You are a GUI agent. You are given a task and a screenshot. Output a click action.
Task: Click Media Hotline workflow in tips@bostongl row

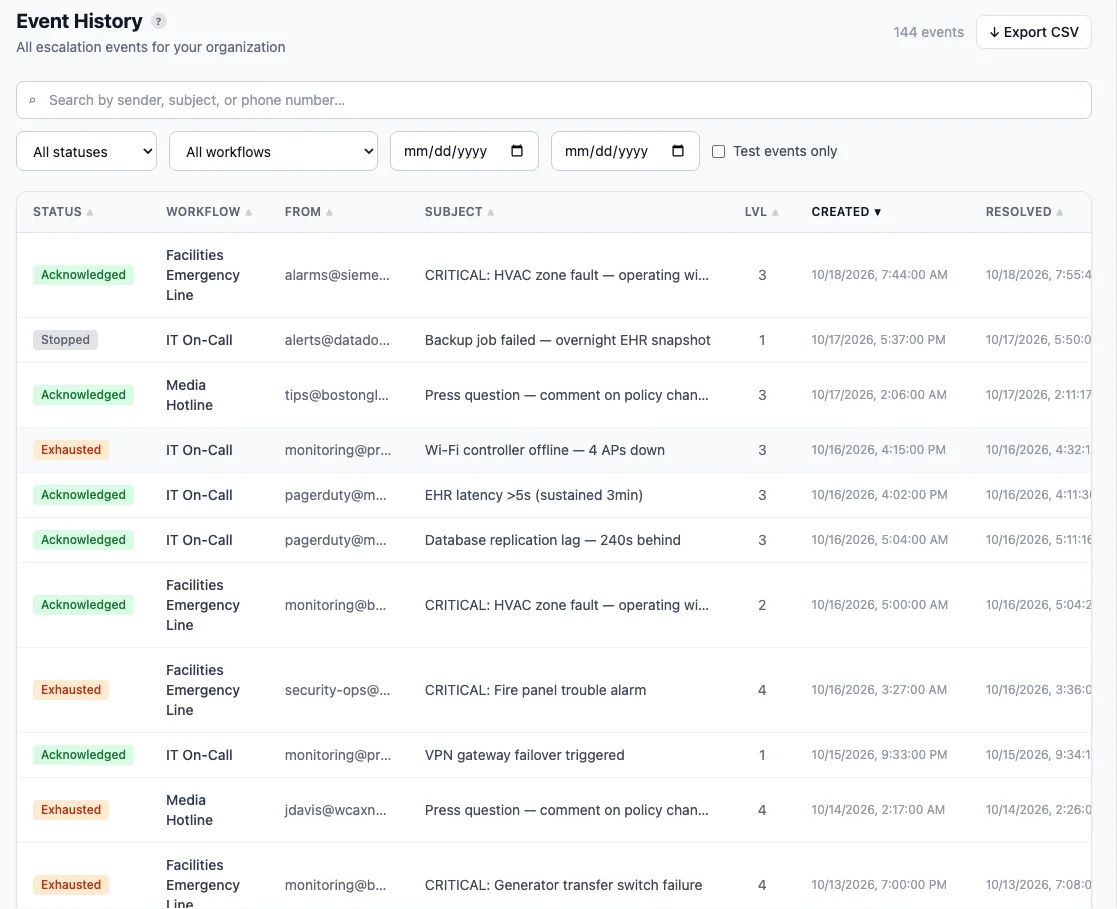click(189, 395)
